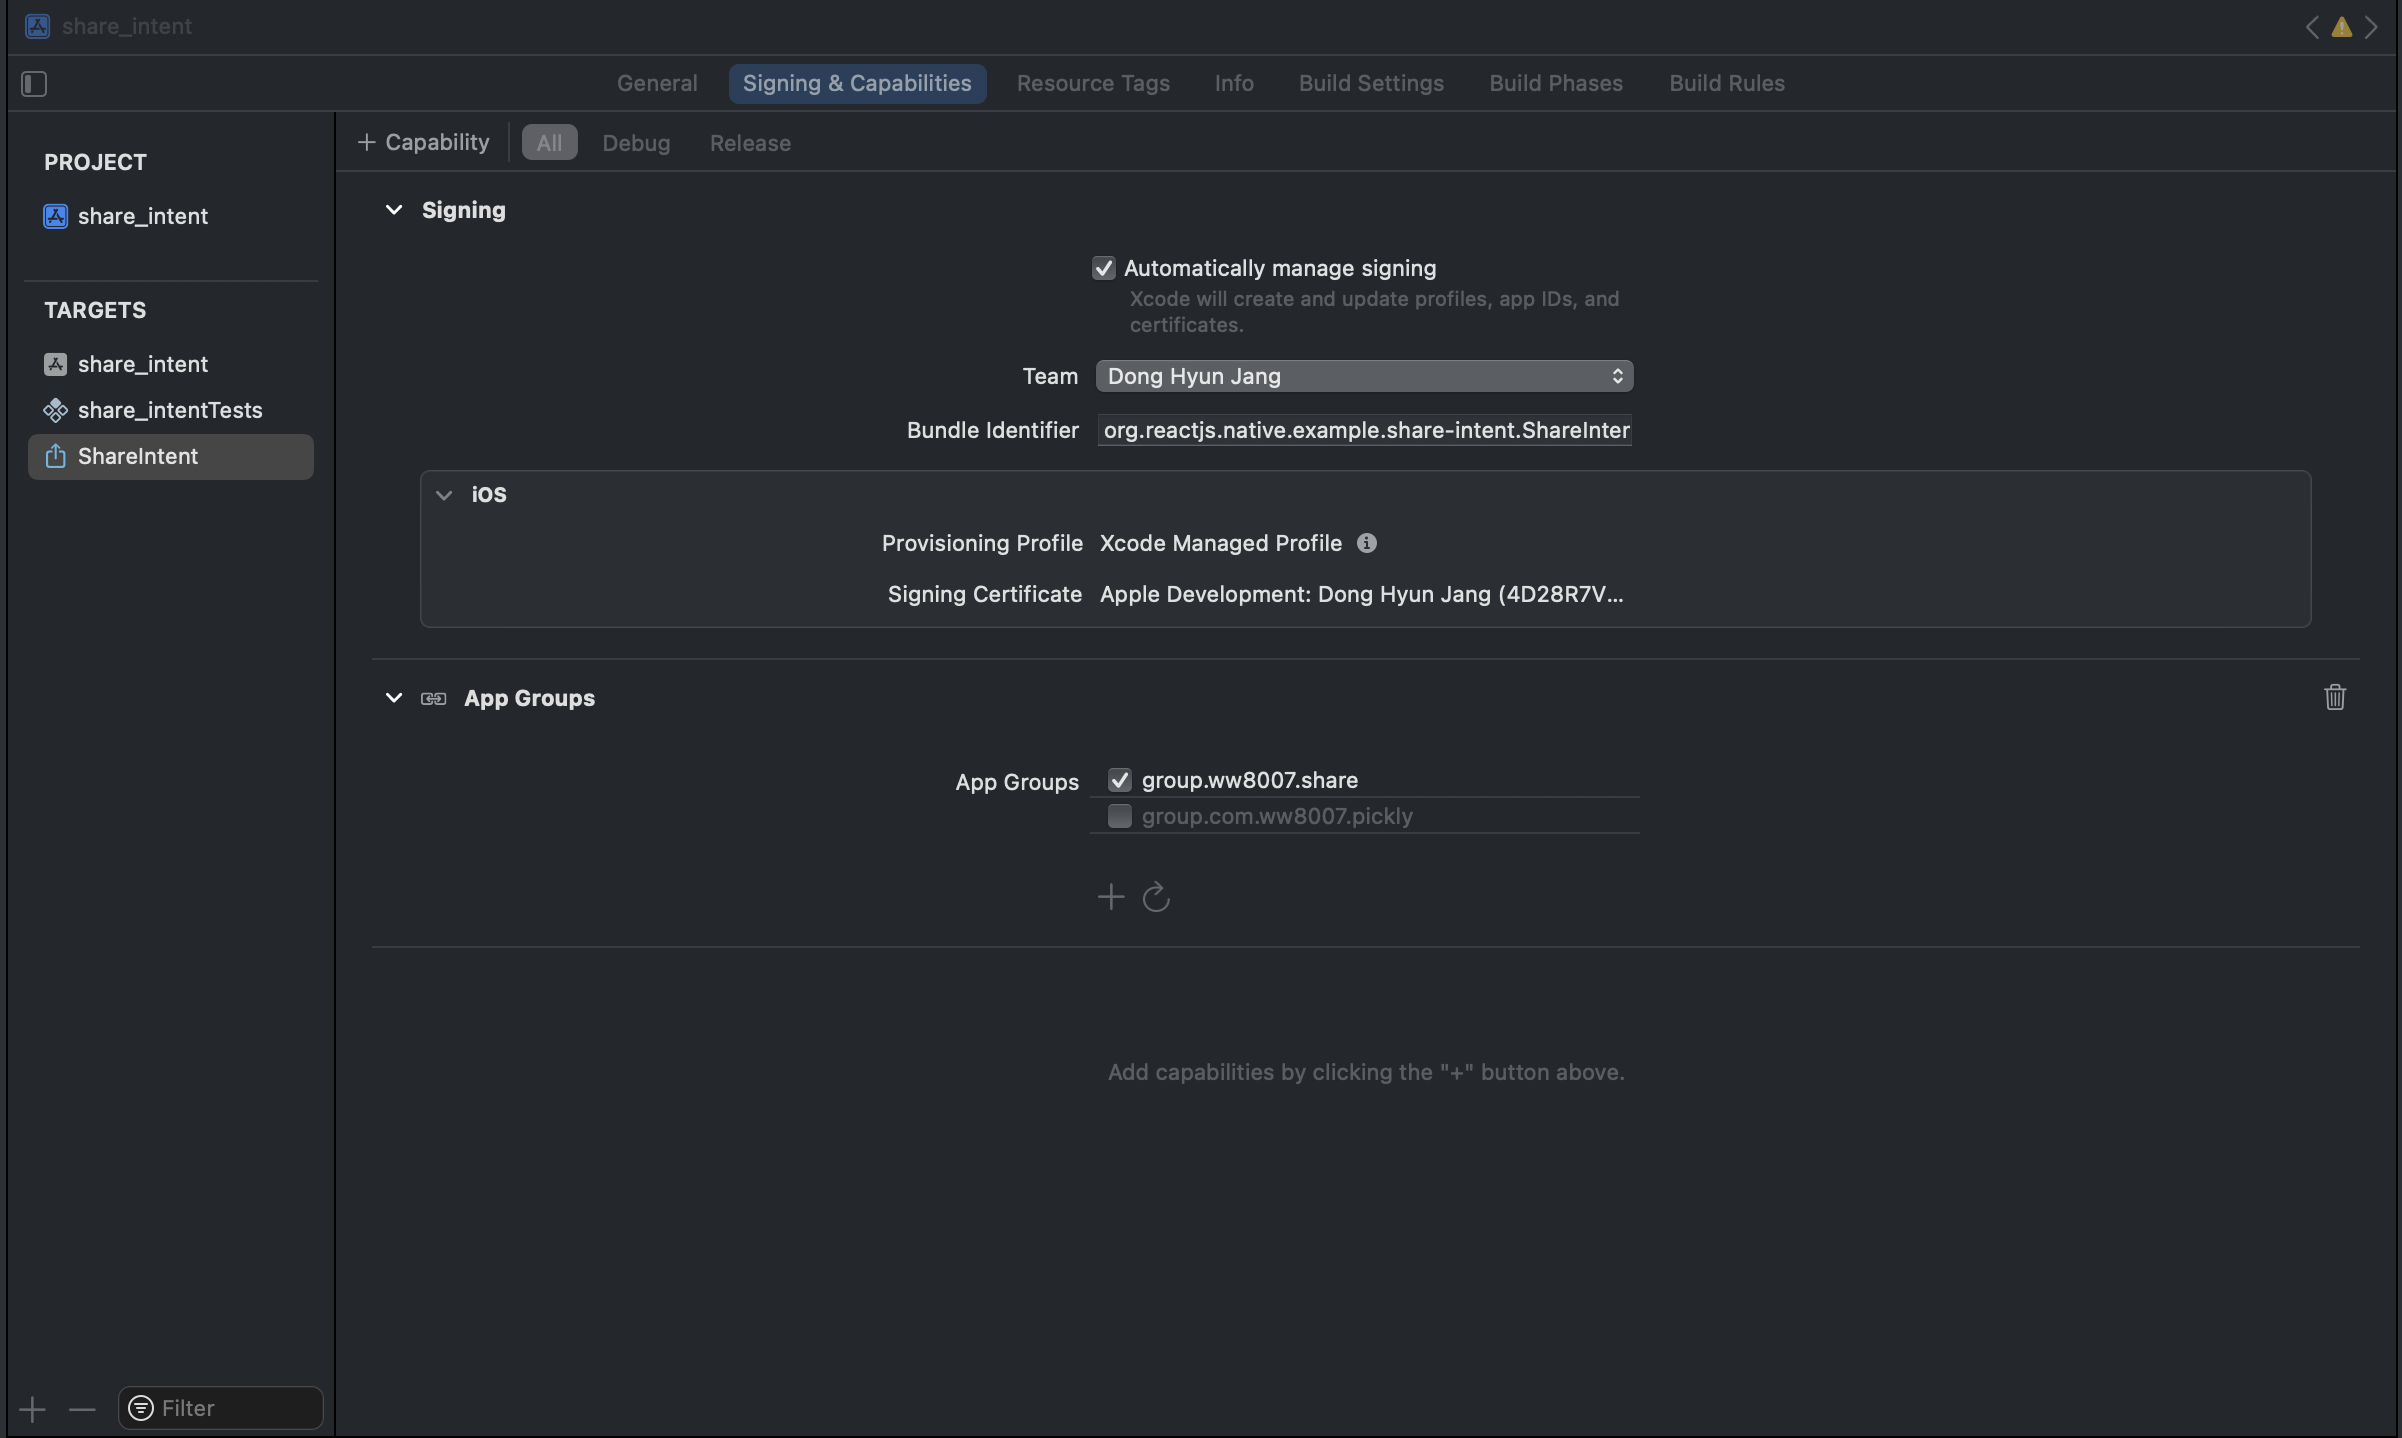Refresh the app groups list
The image size is (2402, 1438).
point(1156,897)
